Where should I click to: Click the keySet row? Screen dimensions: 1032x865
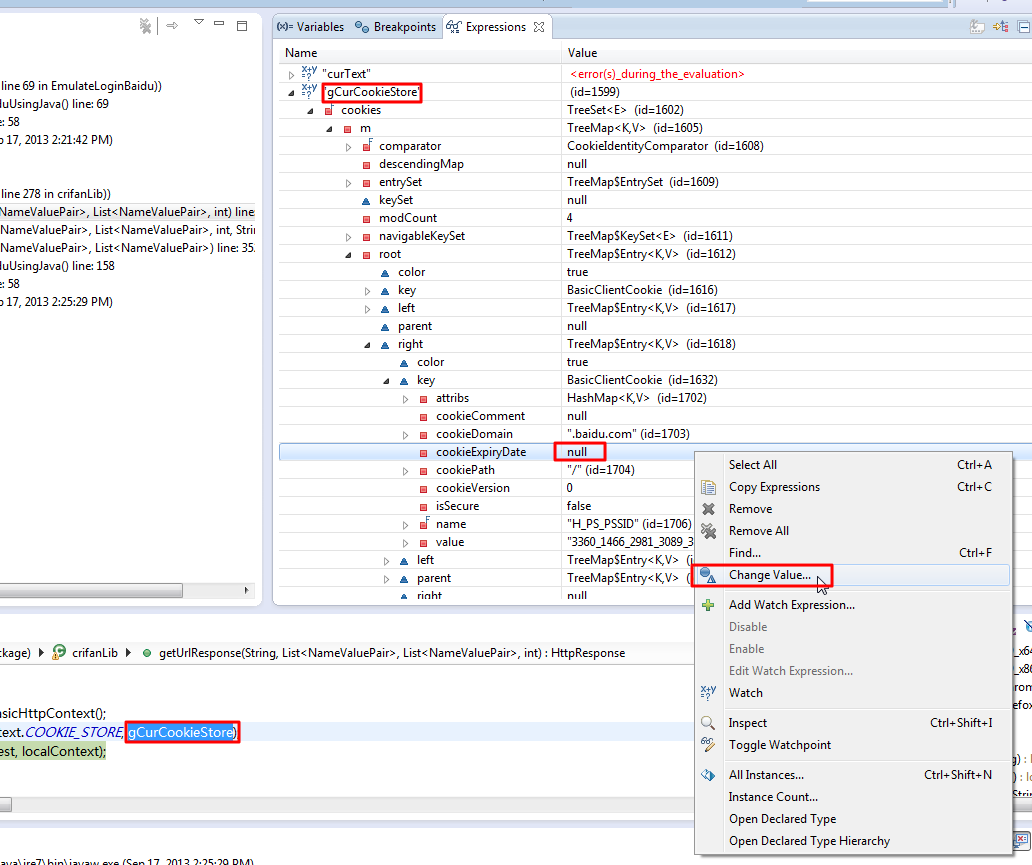click(x=396, y=200)
